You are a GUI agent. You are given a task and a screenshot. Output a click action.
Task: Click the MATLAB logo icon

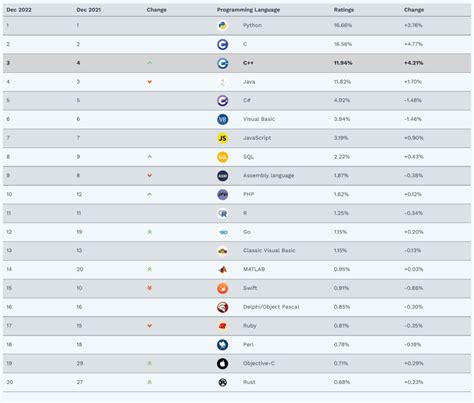pyautogui.click(x=223, y=269)
